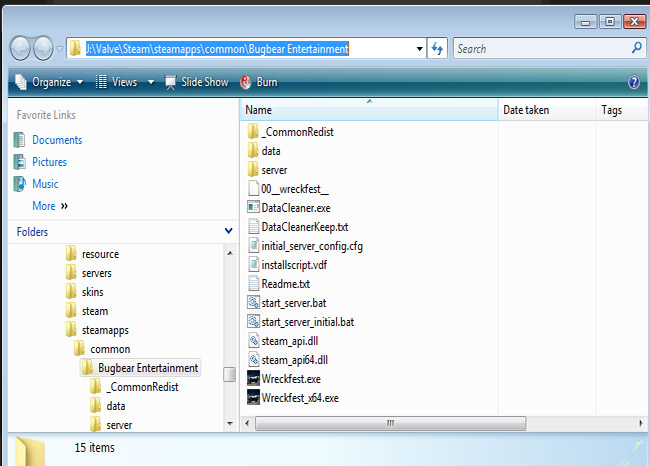Click file list scroll right arrow
The height and width of the screenshot is (466, 650).
(641, 424)
